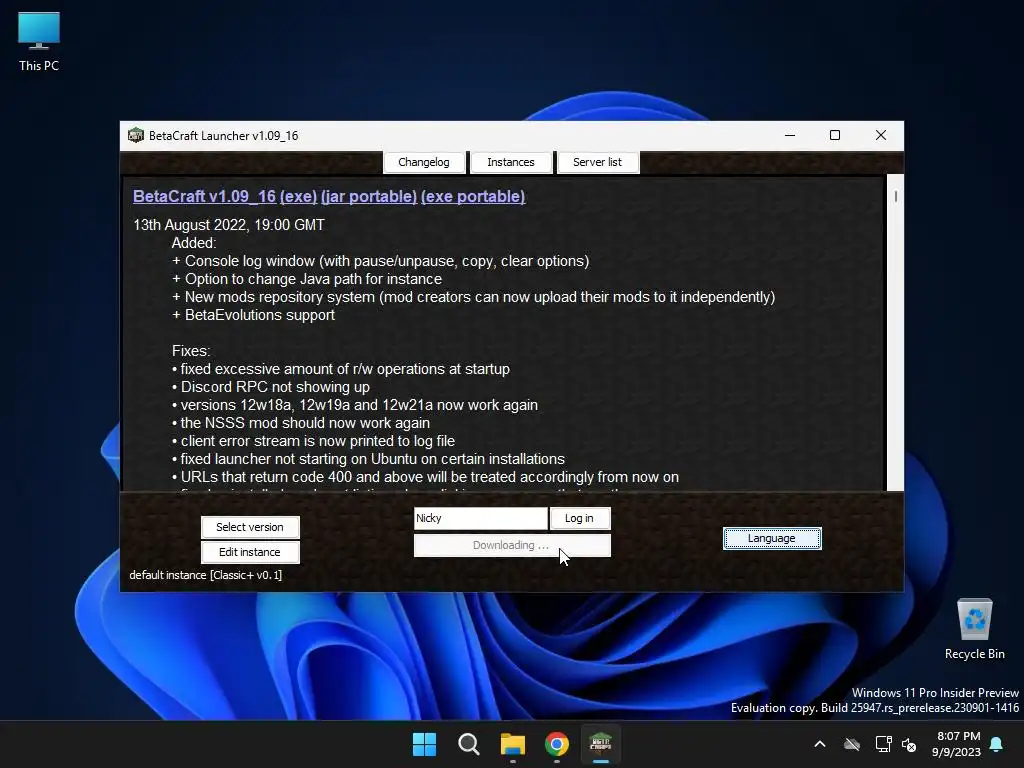
Task: Open the Windows Start menu
Action: 424,744
